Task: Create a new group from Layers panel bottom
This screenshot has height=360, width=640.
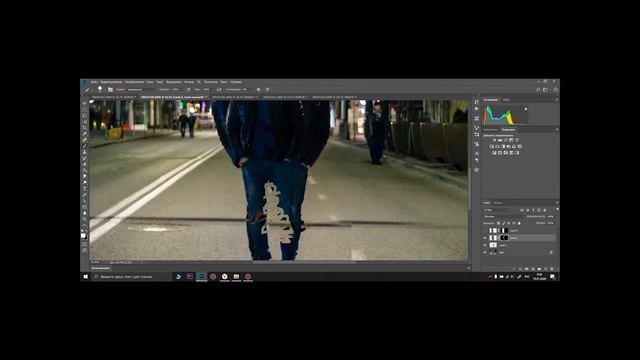Action: 539,269
